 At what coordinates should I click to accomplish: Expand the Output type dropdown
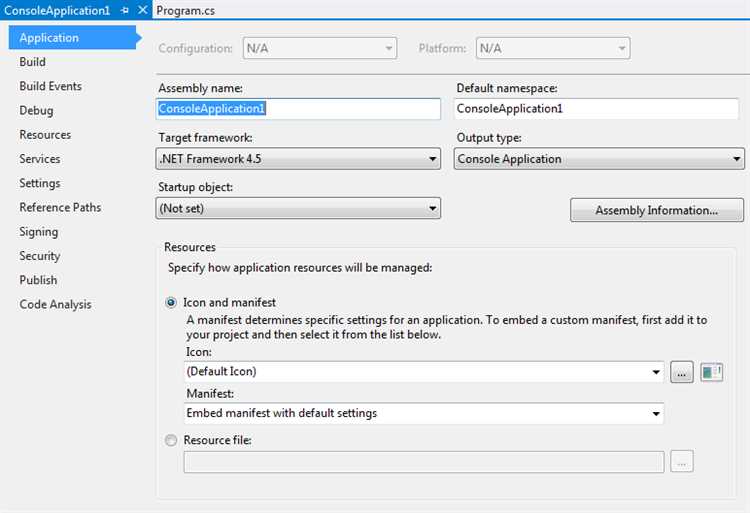(598, 159)
